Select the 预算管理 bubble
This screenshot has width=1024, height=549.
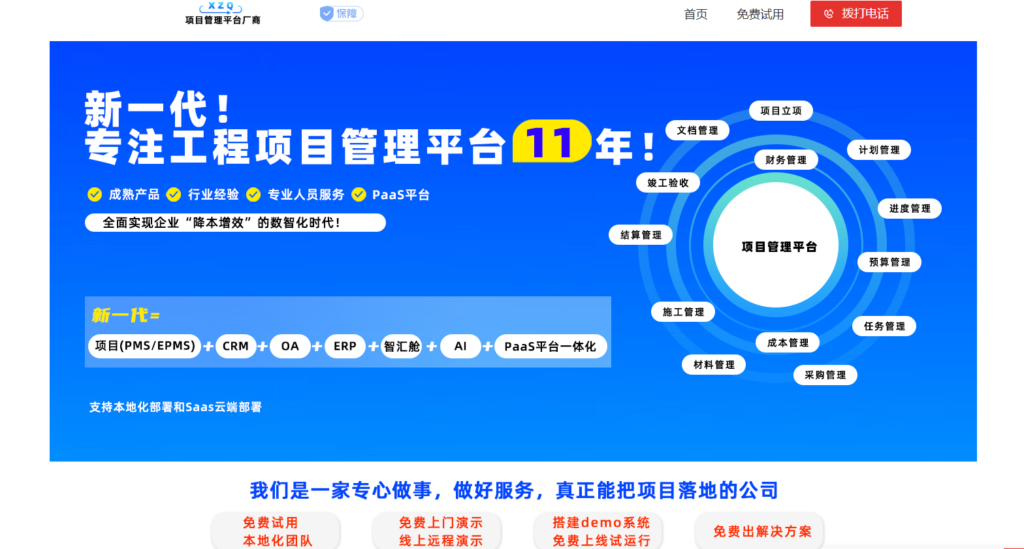coord(889,262)
